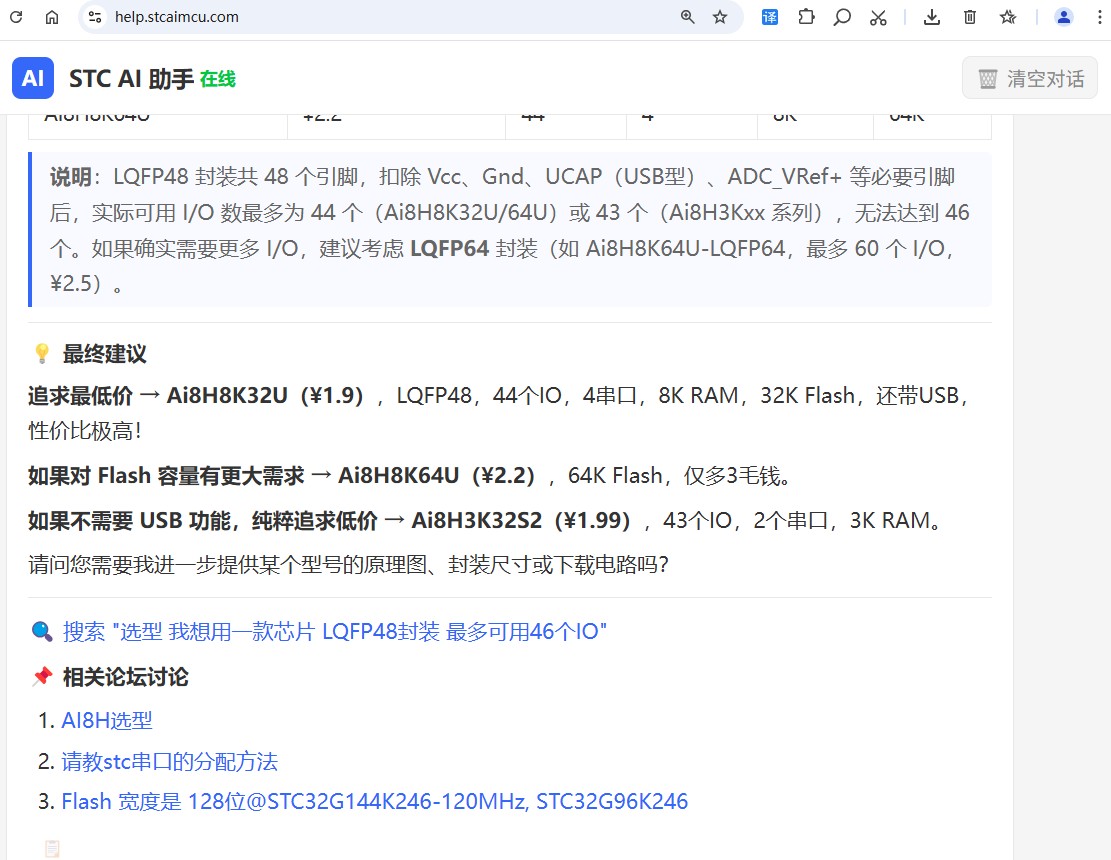Click the trash can toolbar icon
Screen dimensions: 1111x860
(970, 17)
